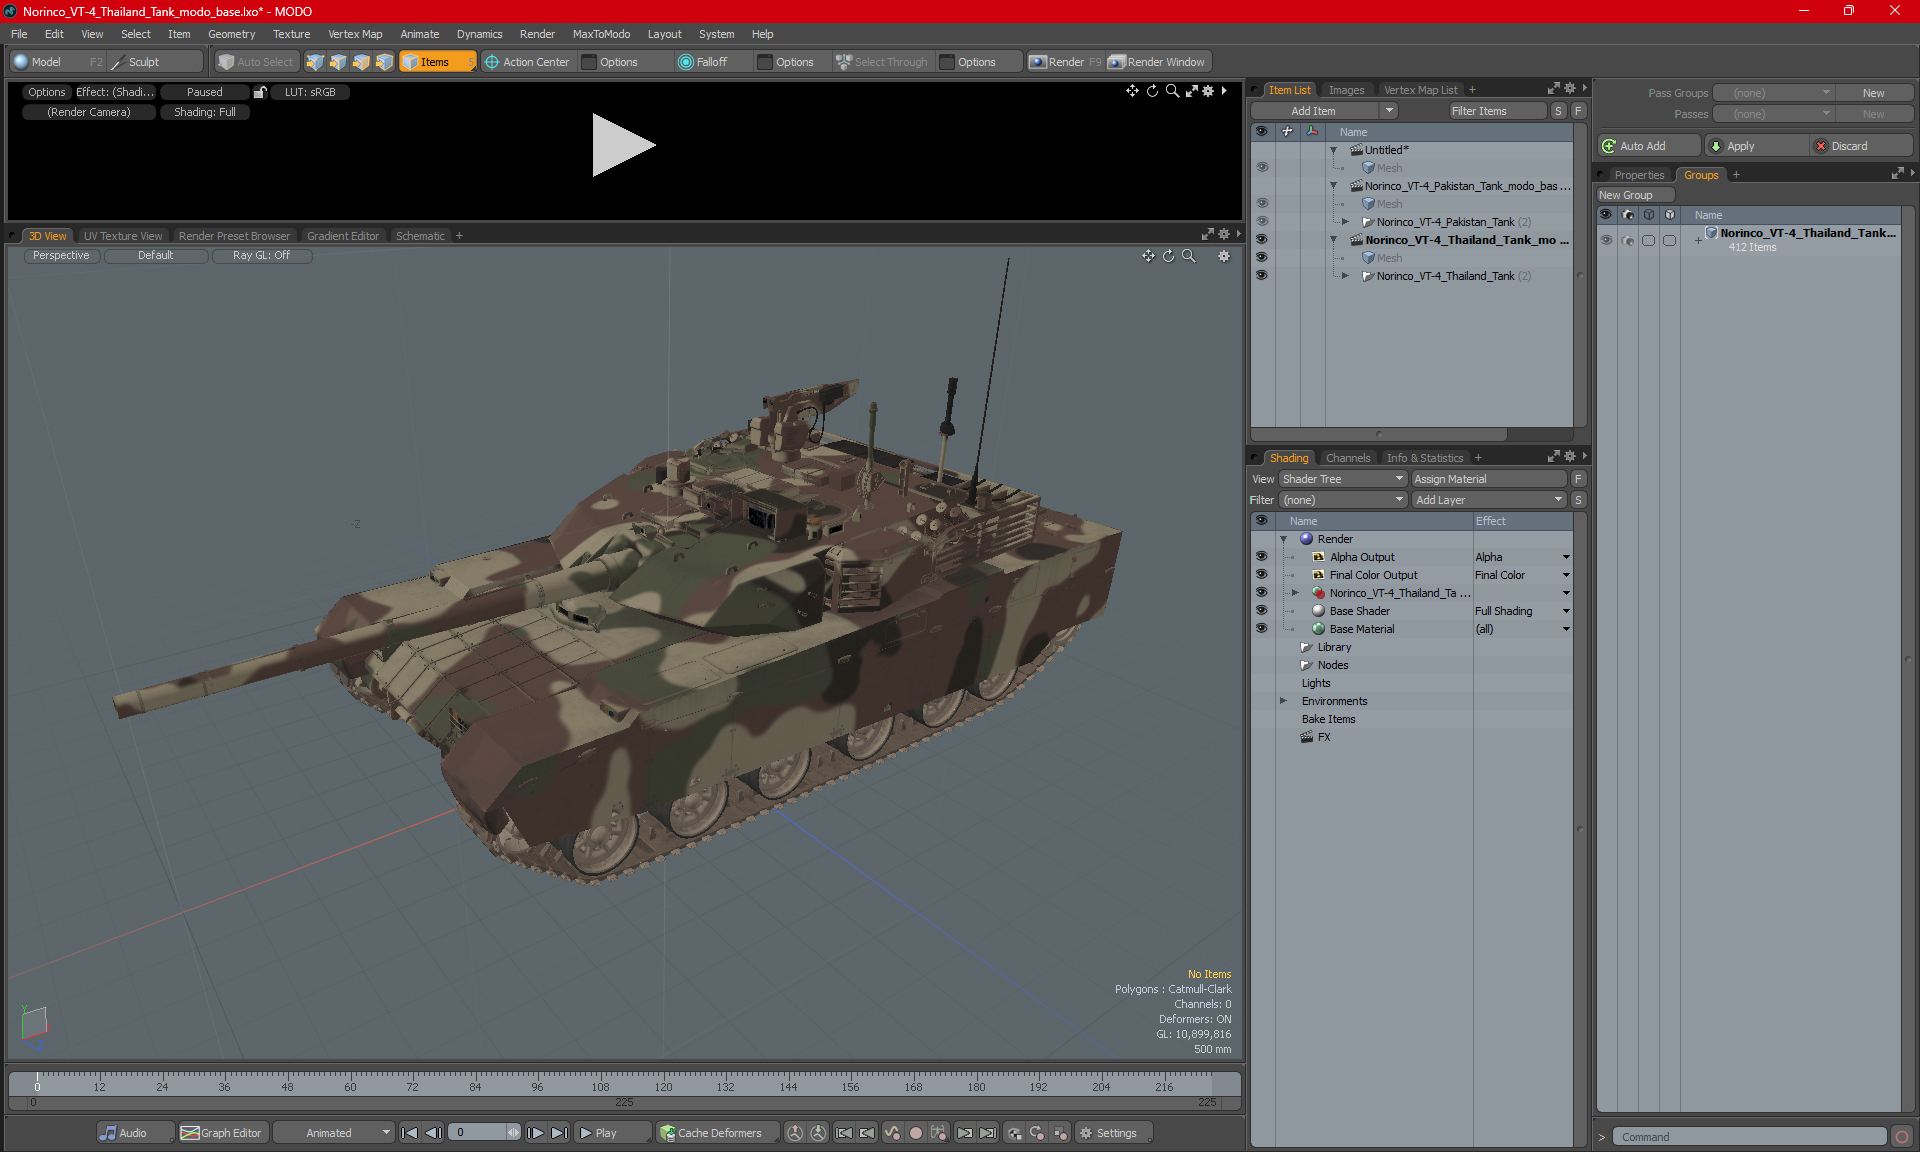Click Ray GL: Off button
Image resolution: width=1920 pixels, height=1152 pixels.
coord(262,255)
